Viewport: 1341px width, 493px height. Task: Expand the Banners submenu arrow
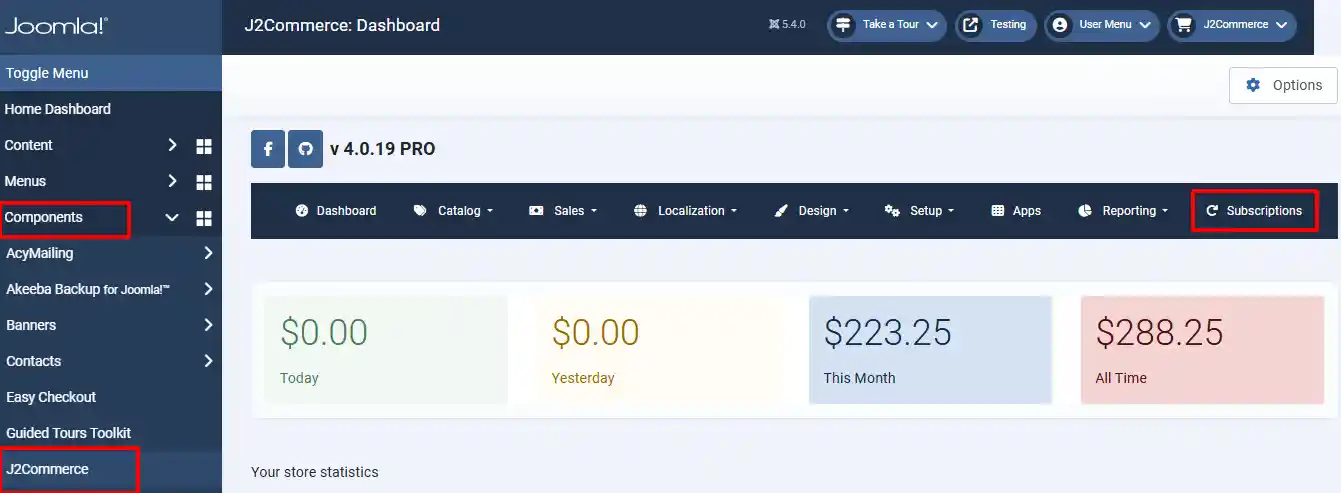point(208,325)
